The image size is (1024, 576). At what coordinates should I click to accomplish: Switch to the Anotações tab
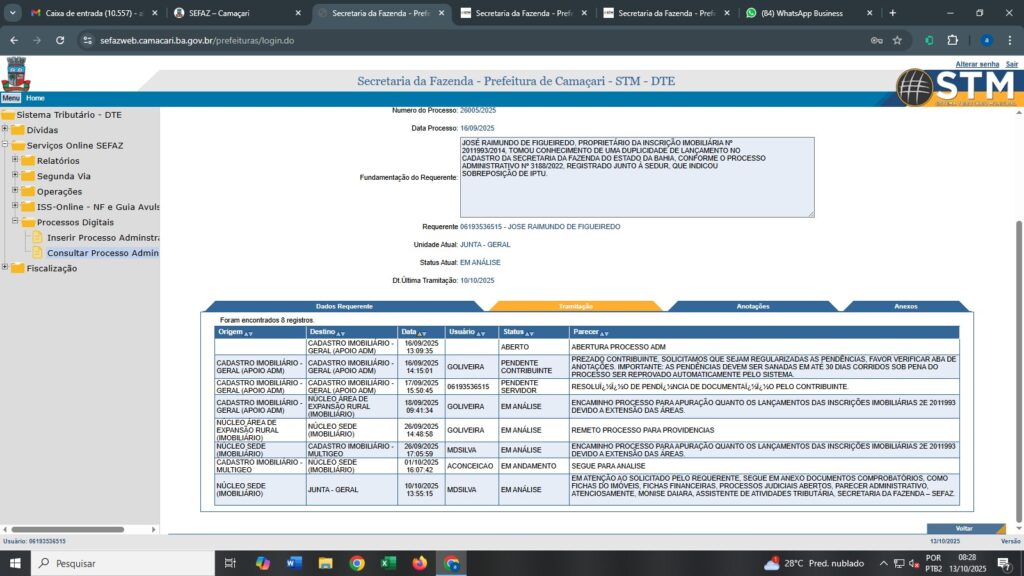(x=752, y=306)
